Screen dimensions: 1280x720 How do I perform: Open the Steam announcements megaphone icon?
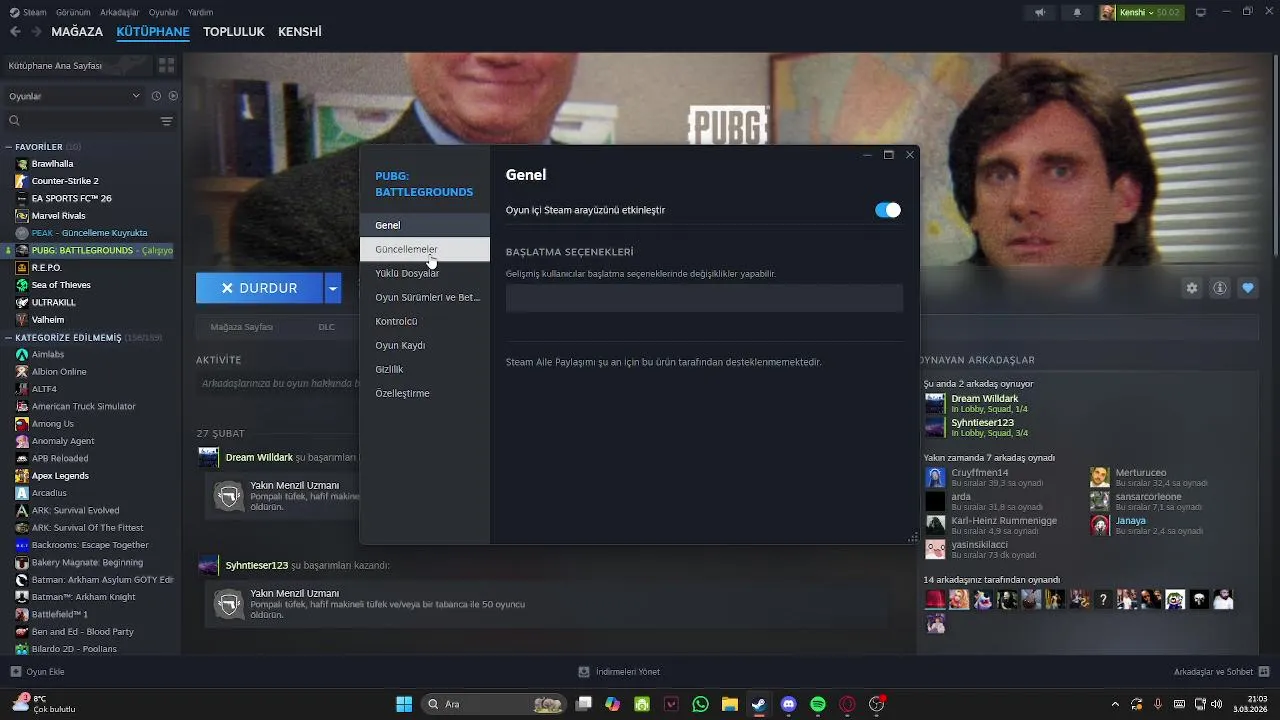(x=1040, y=12)
